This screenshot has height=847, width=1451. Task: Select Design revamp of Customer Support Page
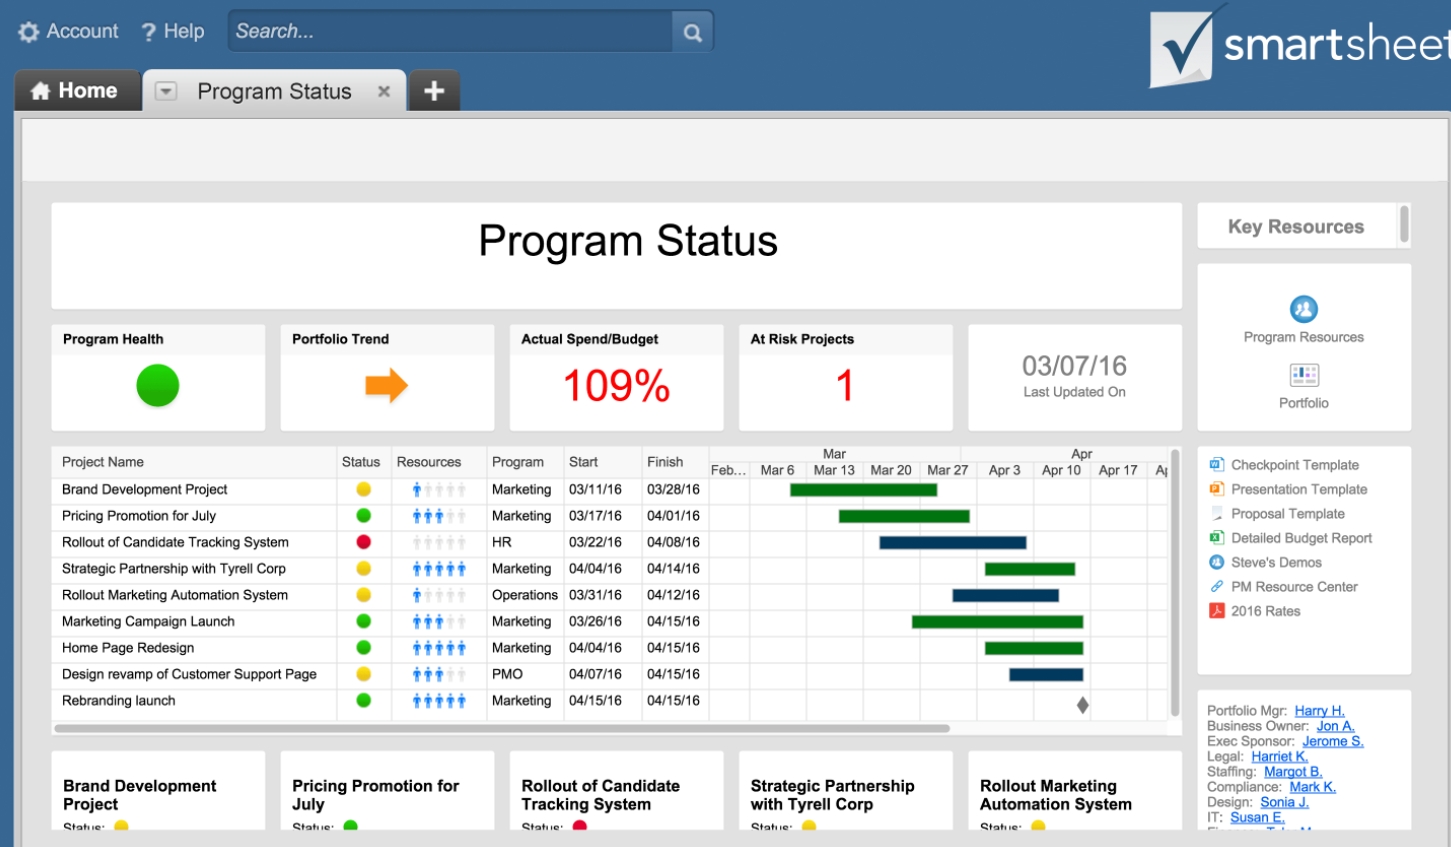[189, 674]
